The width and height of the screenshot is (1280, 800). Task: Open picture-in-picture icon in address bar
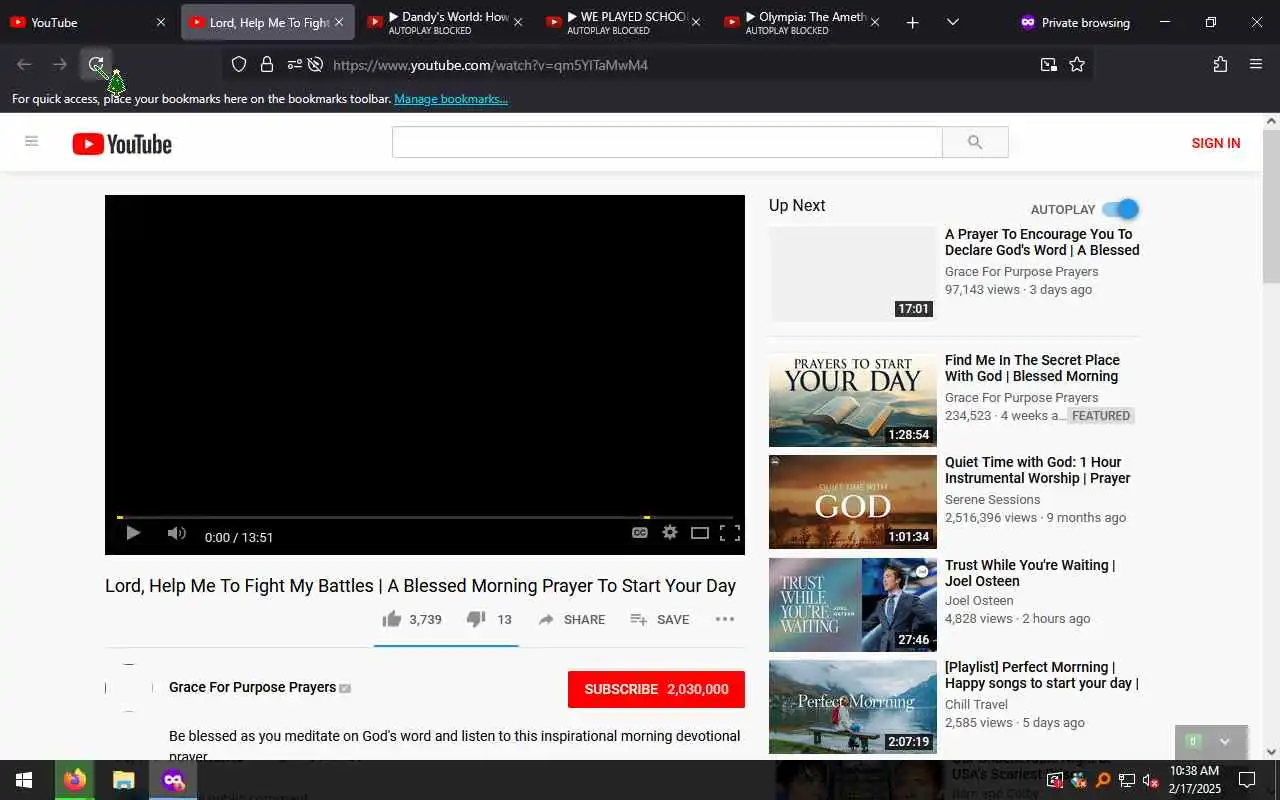point(1048,65)
